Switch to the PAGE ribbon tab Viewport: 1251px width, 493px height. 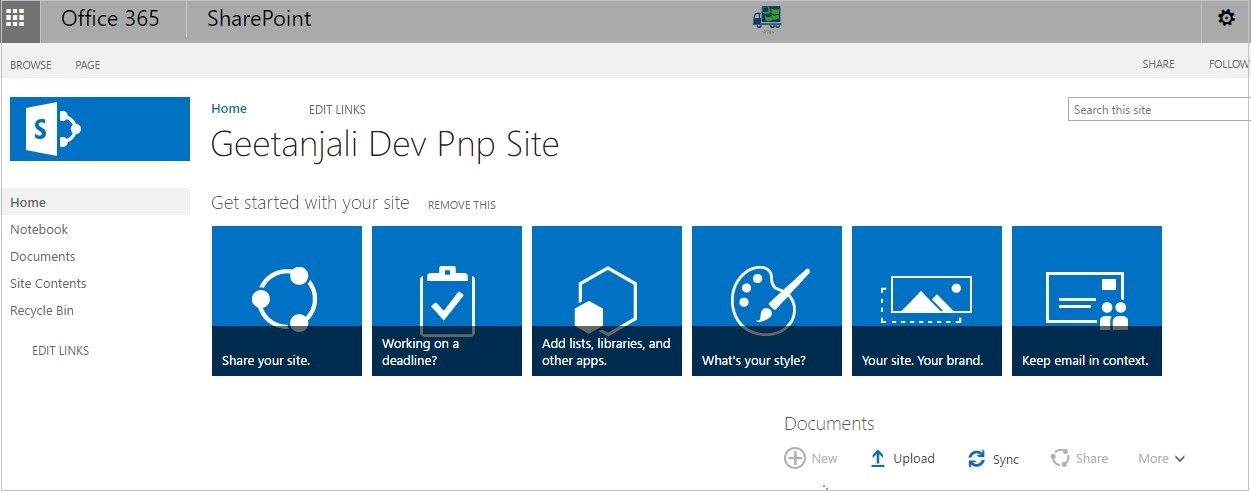88,65
